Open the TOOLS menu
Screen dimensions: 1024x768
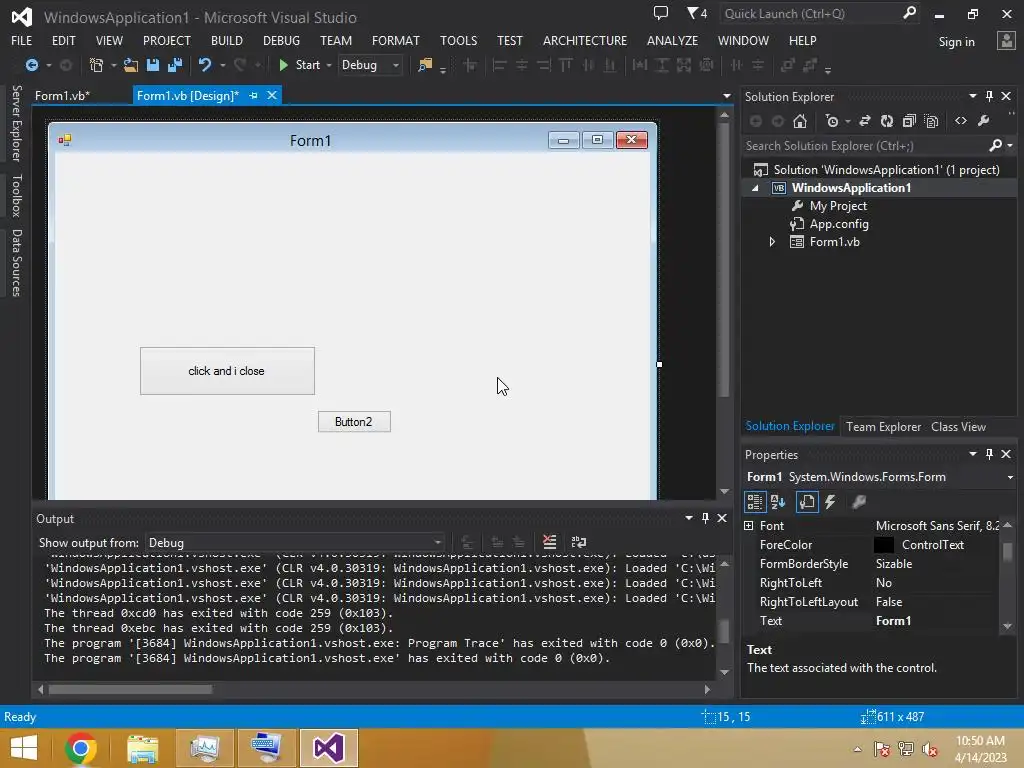[x=458, y=40]
